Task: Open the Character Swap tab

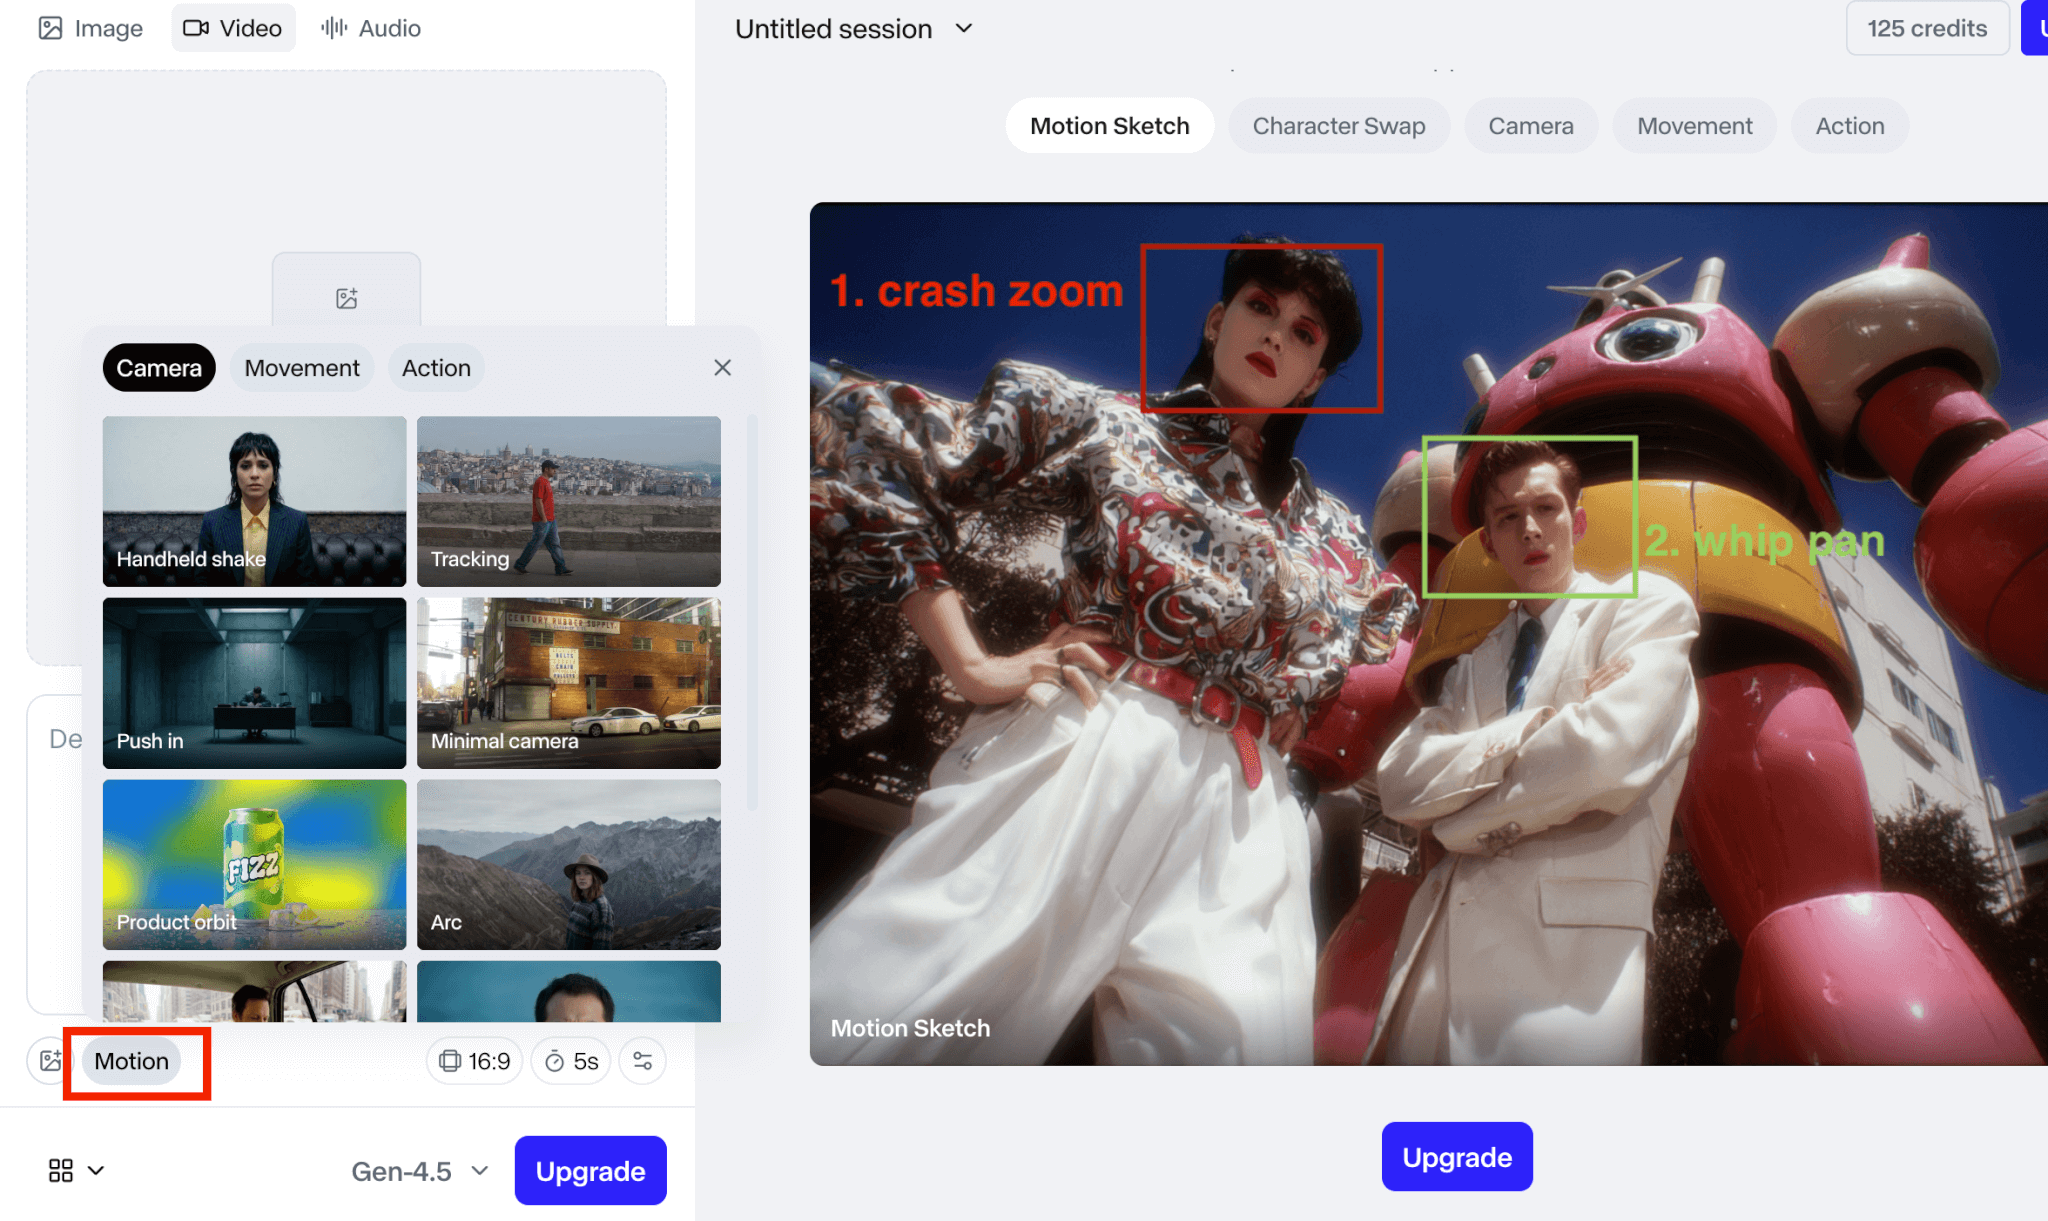Action: (x=1338, y=126)
